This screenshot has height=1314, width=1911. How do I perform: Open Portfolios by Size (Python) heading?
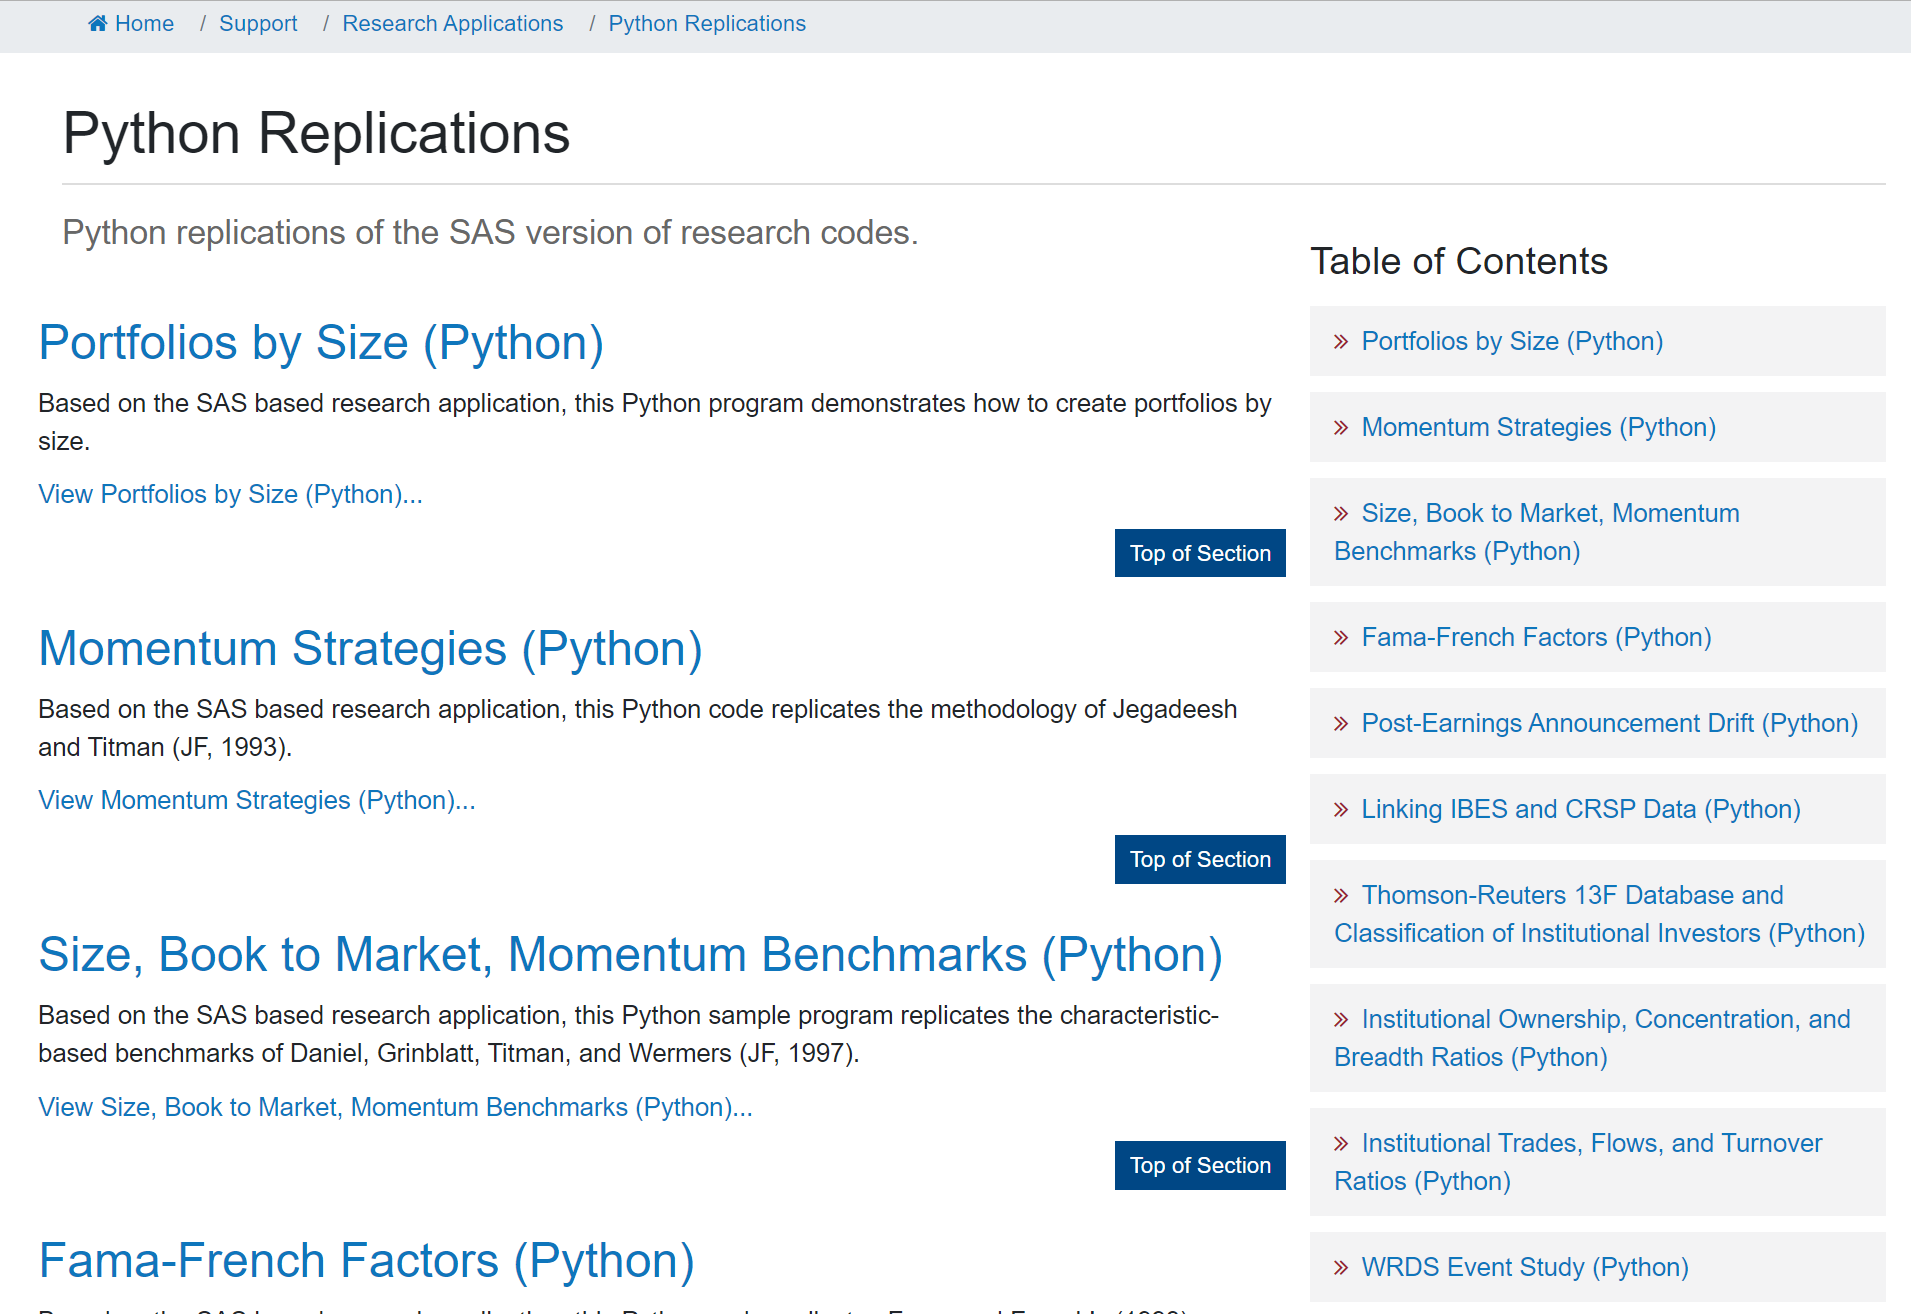(x=321, y=343)
